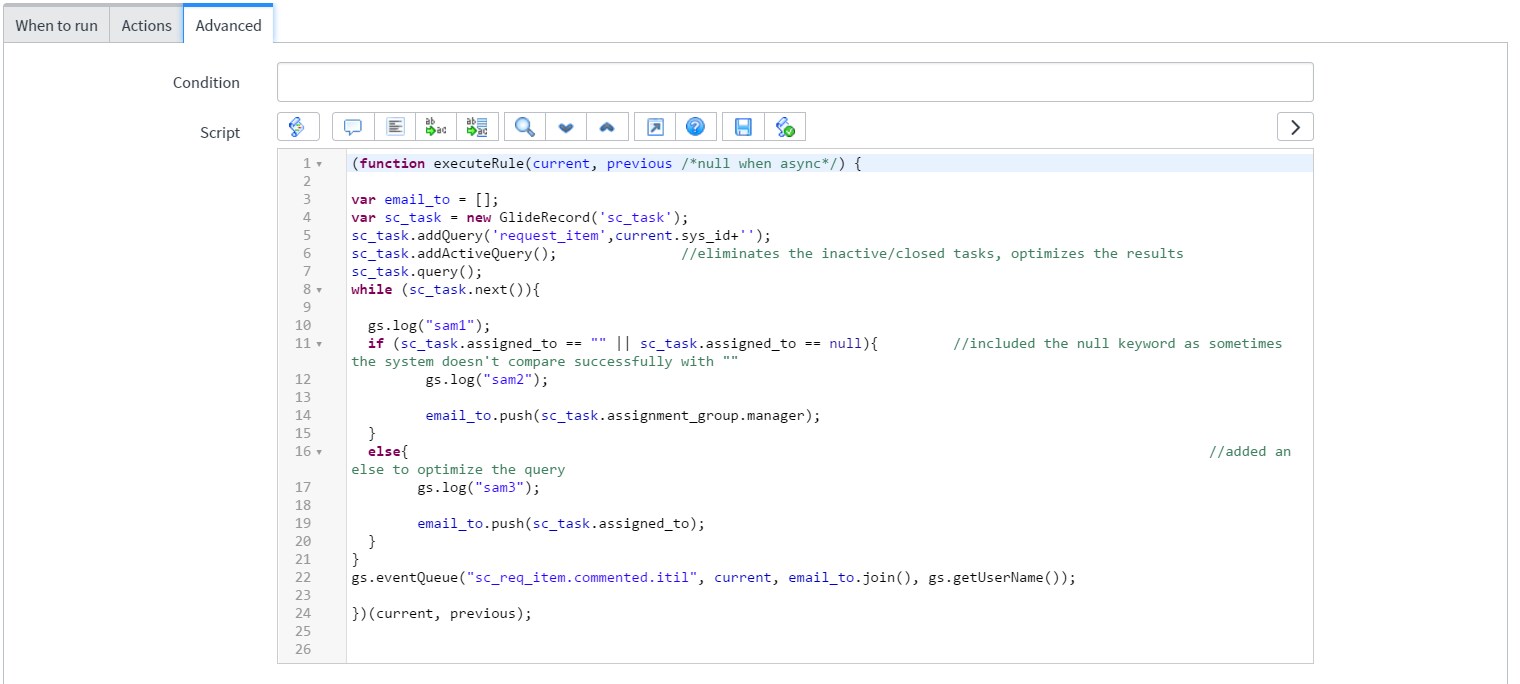Toggle the syntax highlighter icon

coord(298,127)
